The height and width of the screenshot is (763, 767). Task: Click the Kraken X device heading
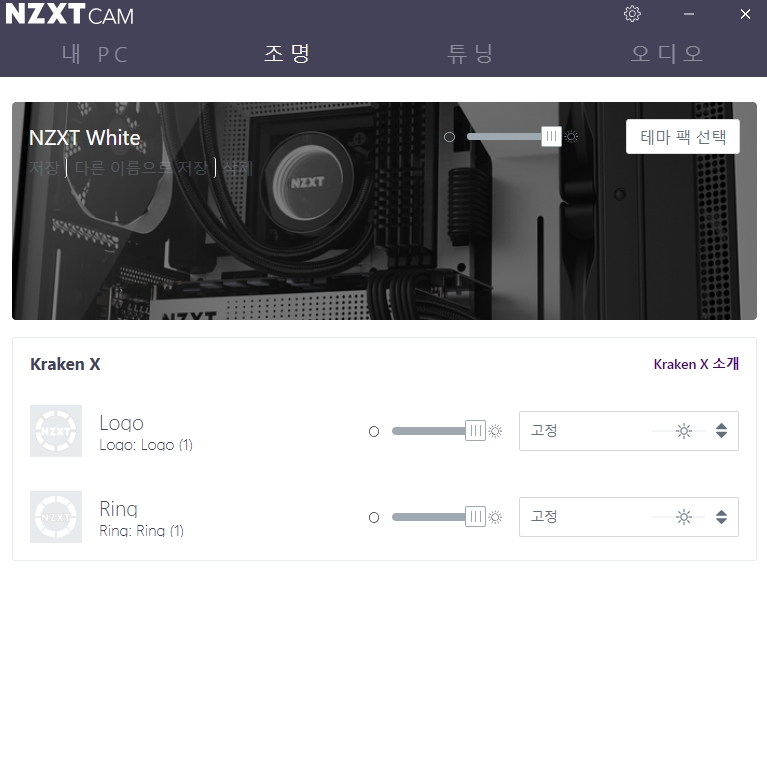coord(65,364)
